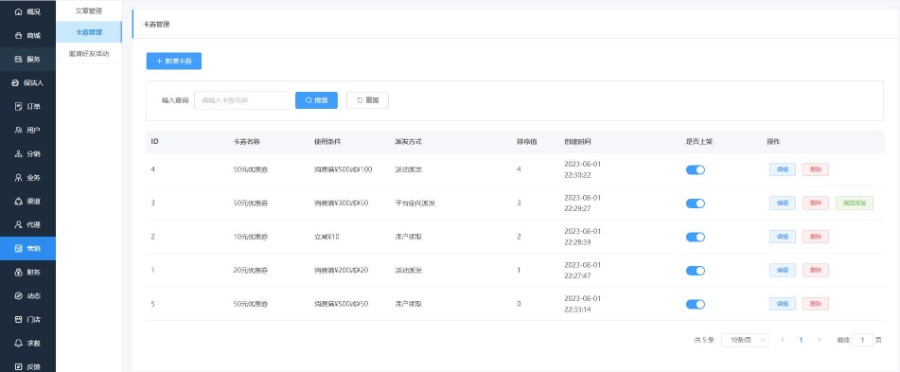Click red 删除 delete button for ID 1
900x372 pixels.
tap(816, 270)
